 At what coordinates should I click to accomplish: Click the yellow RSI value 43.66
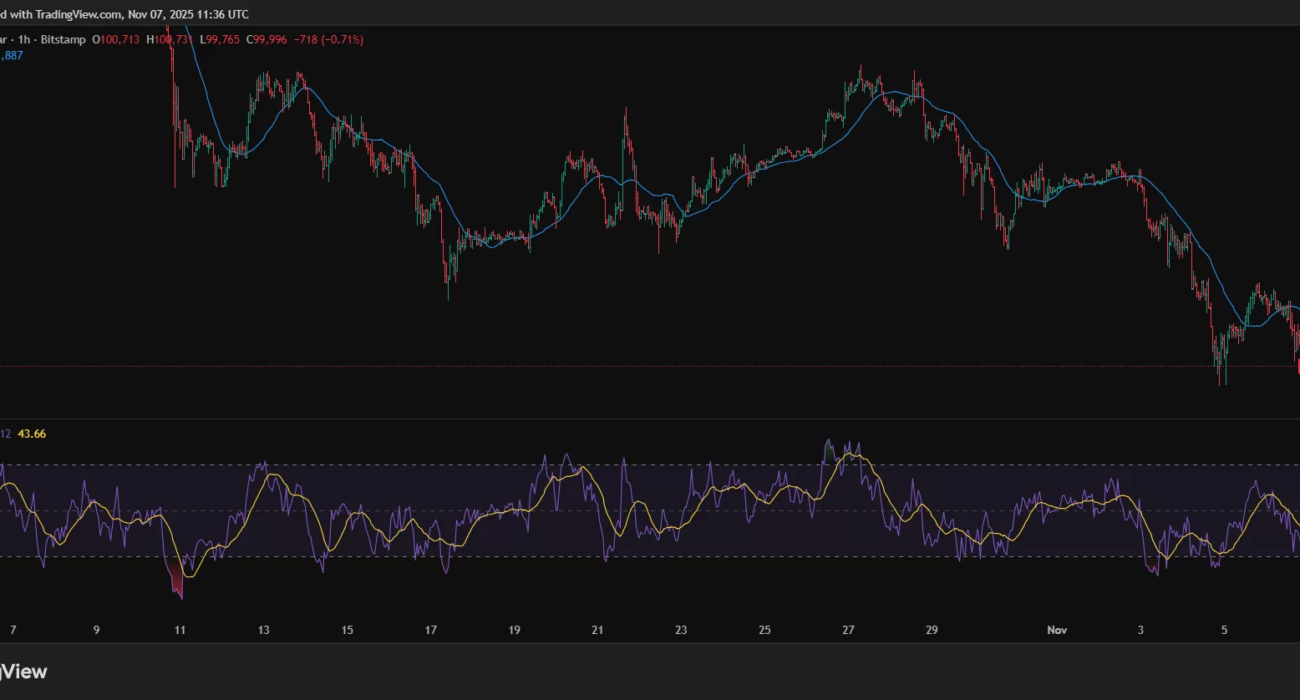[32, 434]
